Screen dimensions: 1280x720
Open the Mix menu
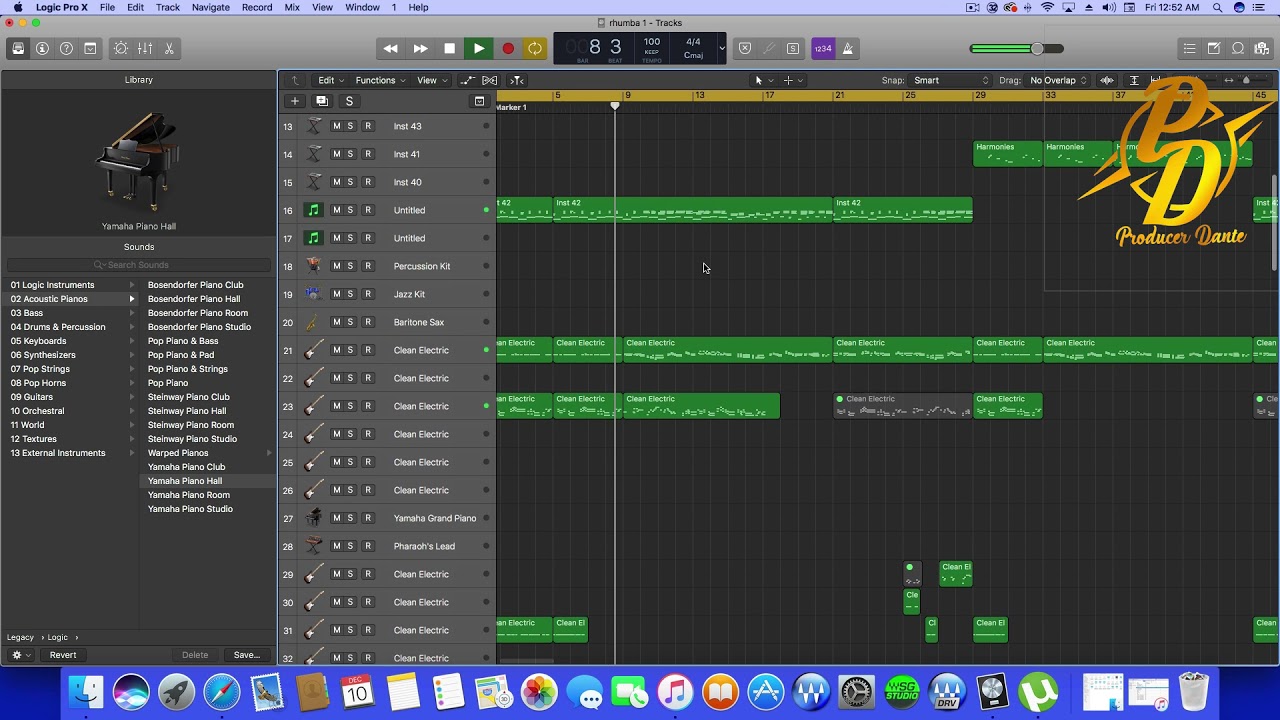(292, 7)
